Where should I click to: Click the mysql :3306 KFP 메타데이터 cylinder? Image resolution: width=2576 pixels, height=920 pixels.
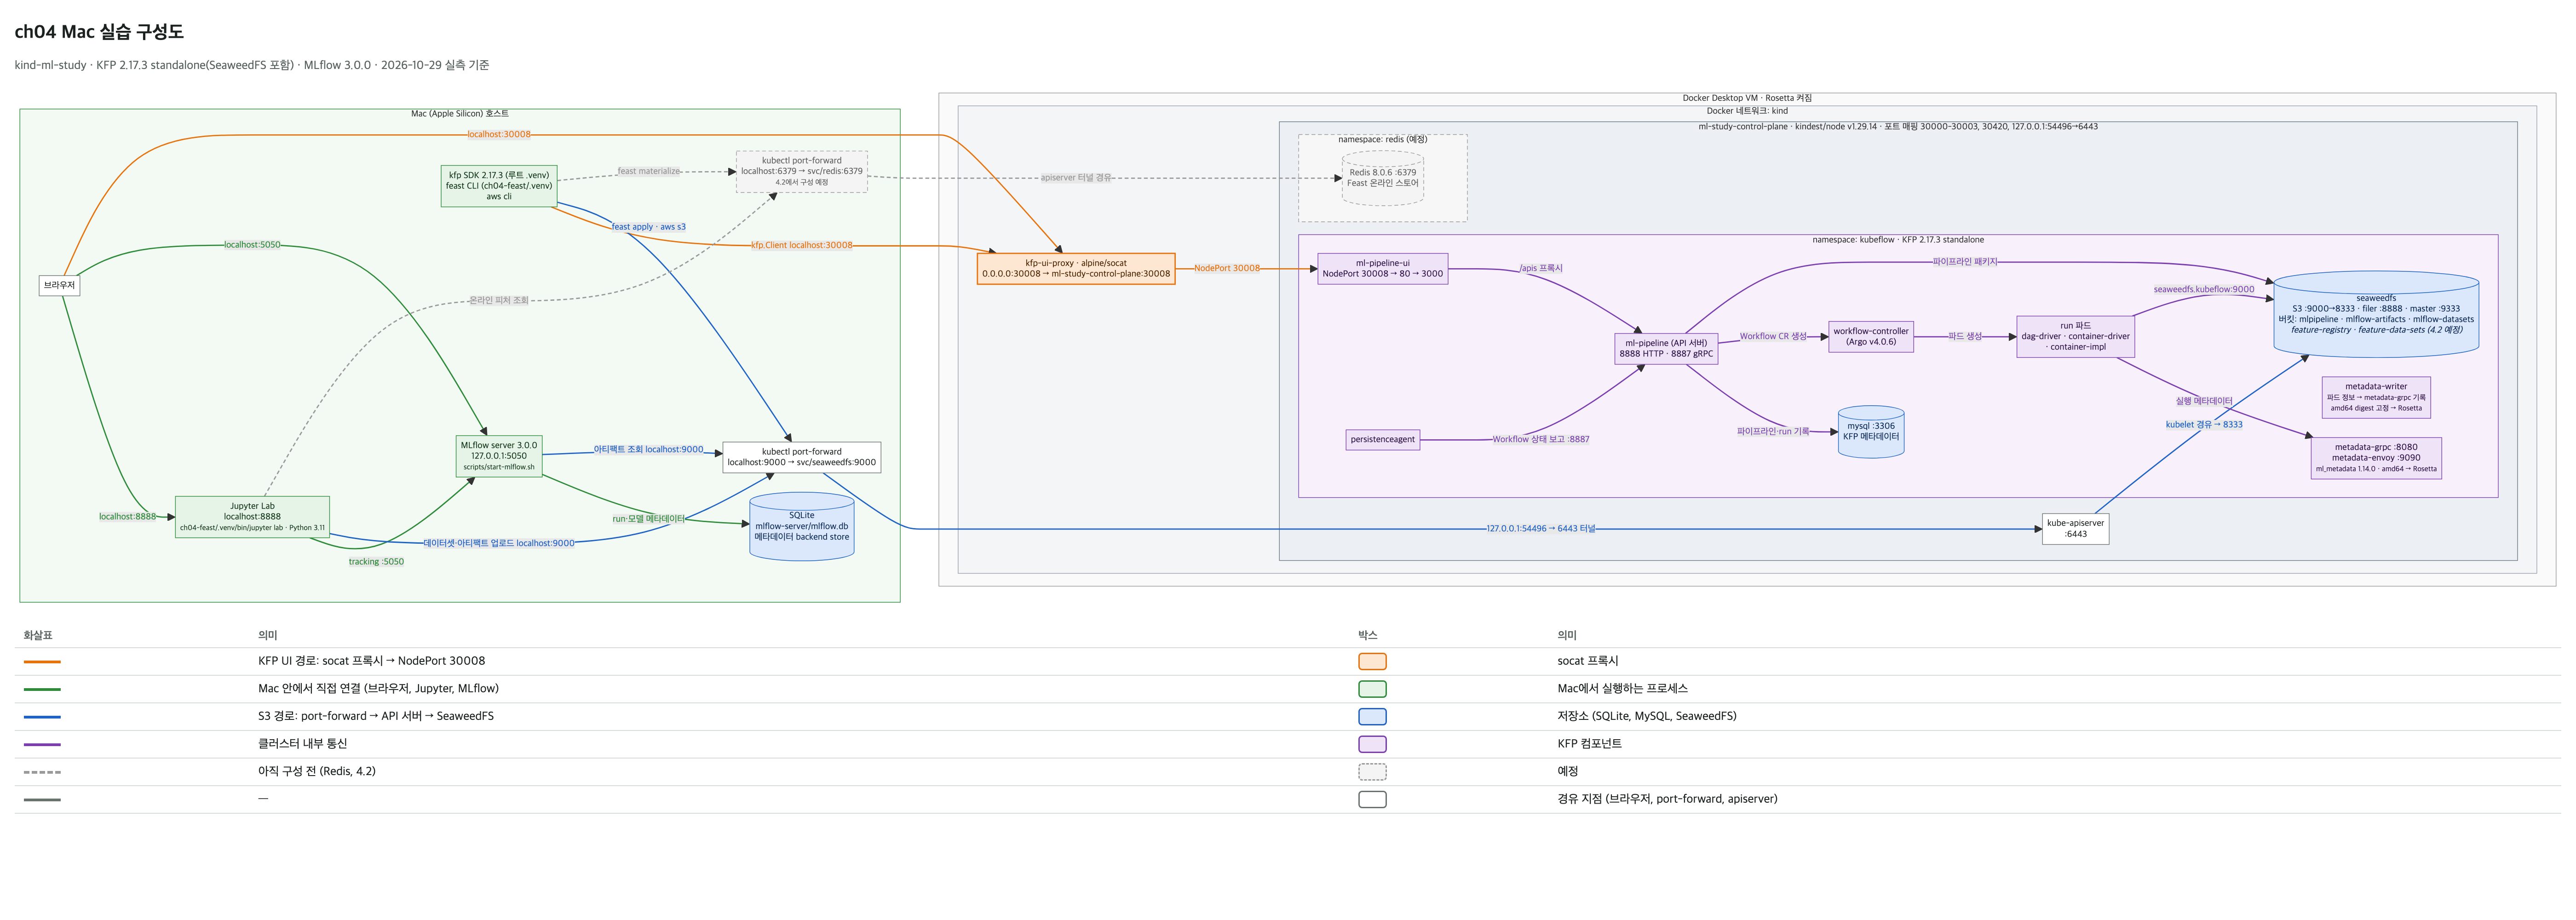[x=1871, y=432]
